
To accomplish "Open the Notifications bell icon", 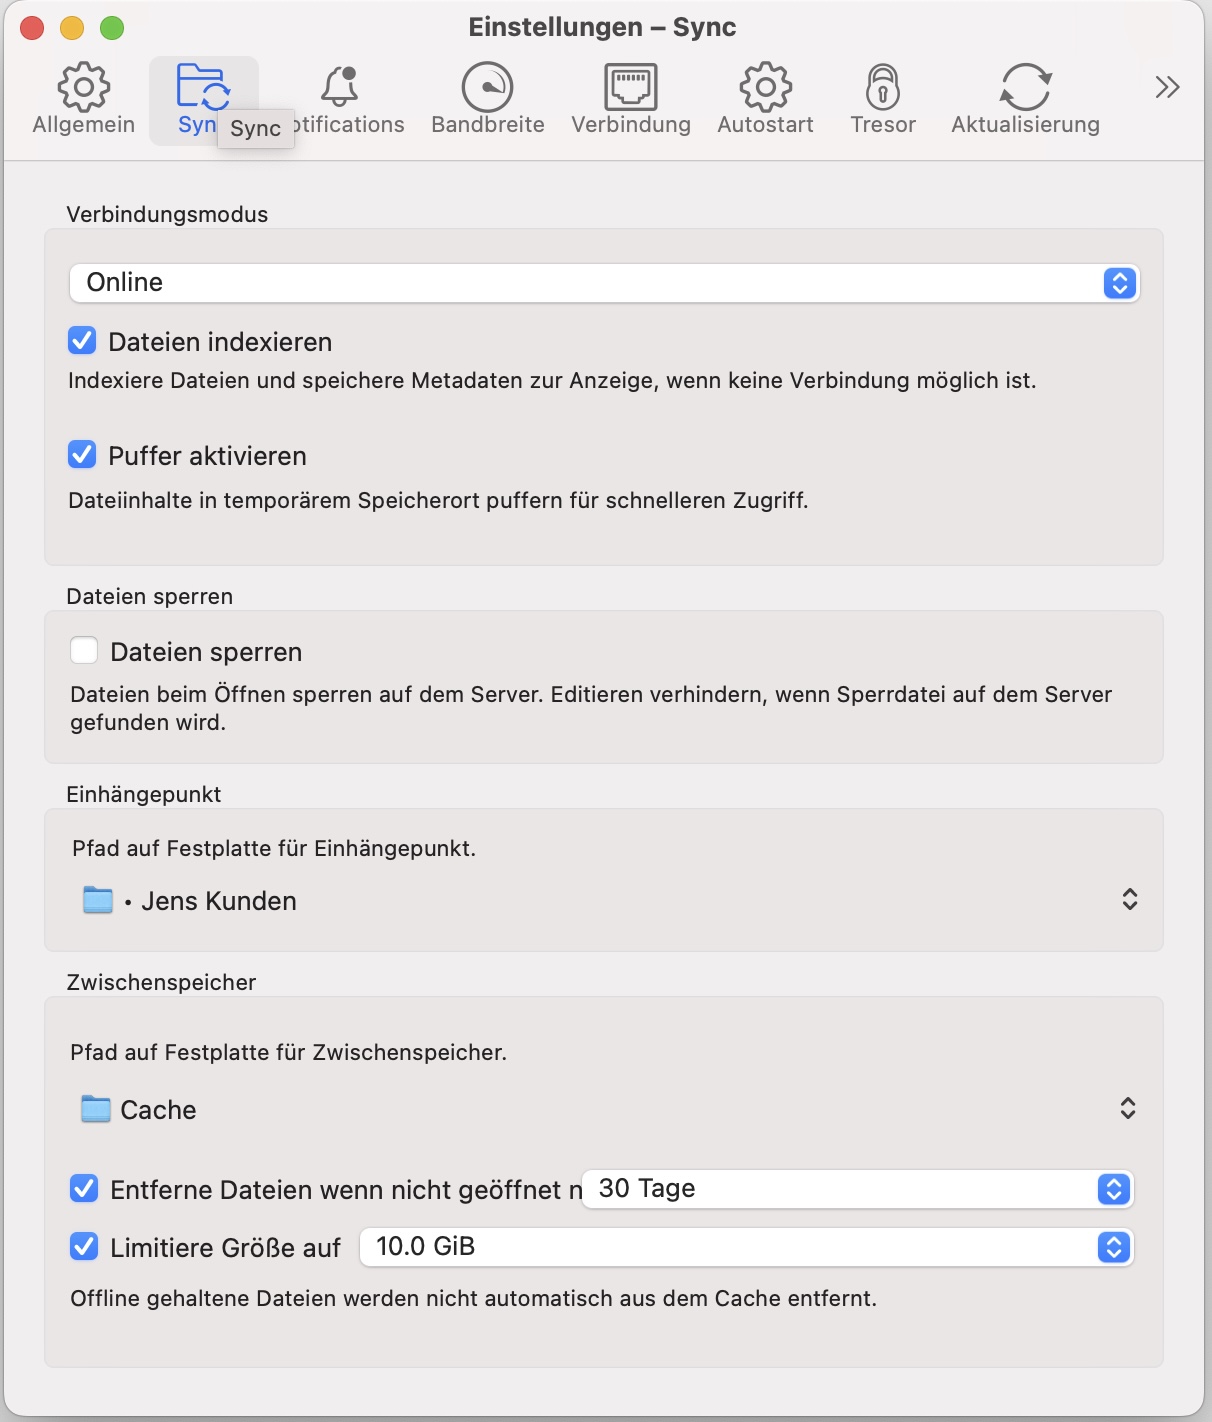I will pos(340,87).
